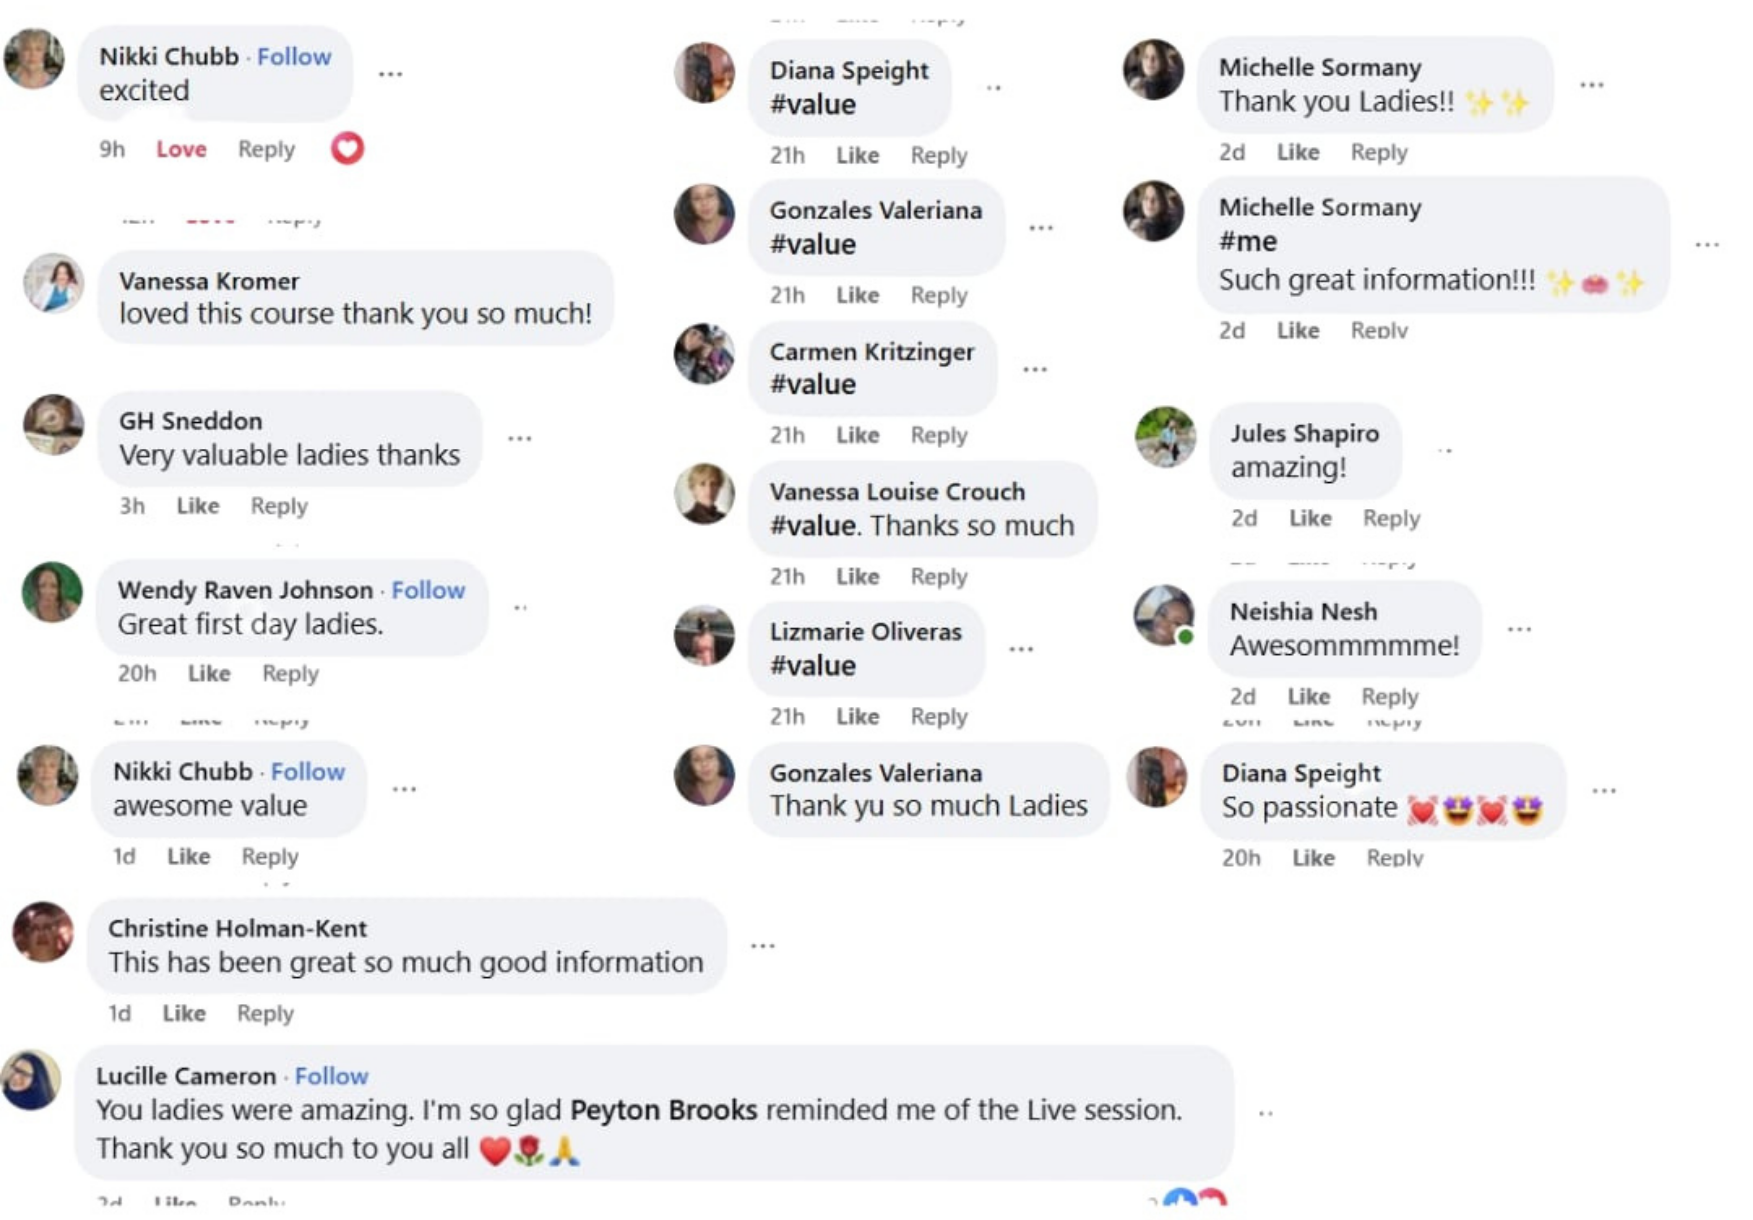Open Neishia Nesh's profile picture
1753x1220 pixels.
pos(1163,615)
